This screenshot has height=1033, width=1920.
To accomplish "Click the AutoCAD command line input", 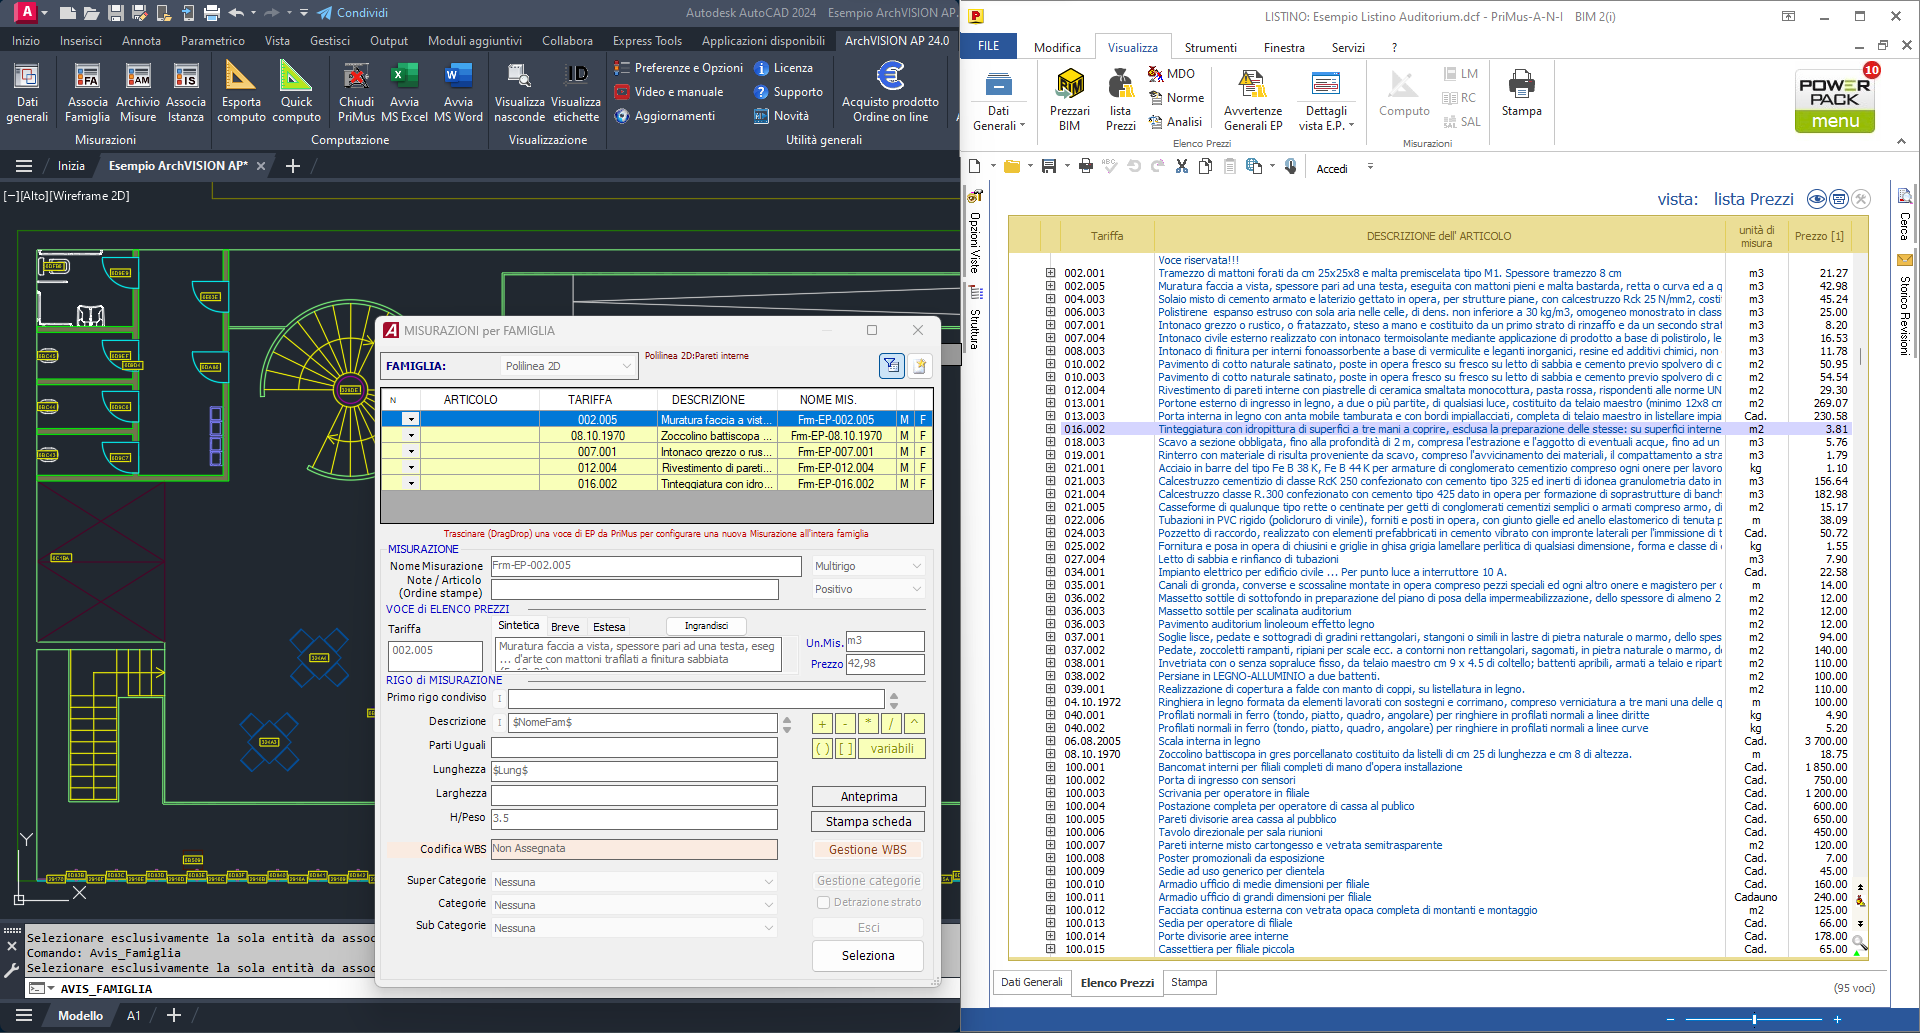I will [500, 989].
